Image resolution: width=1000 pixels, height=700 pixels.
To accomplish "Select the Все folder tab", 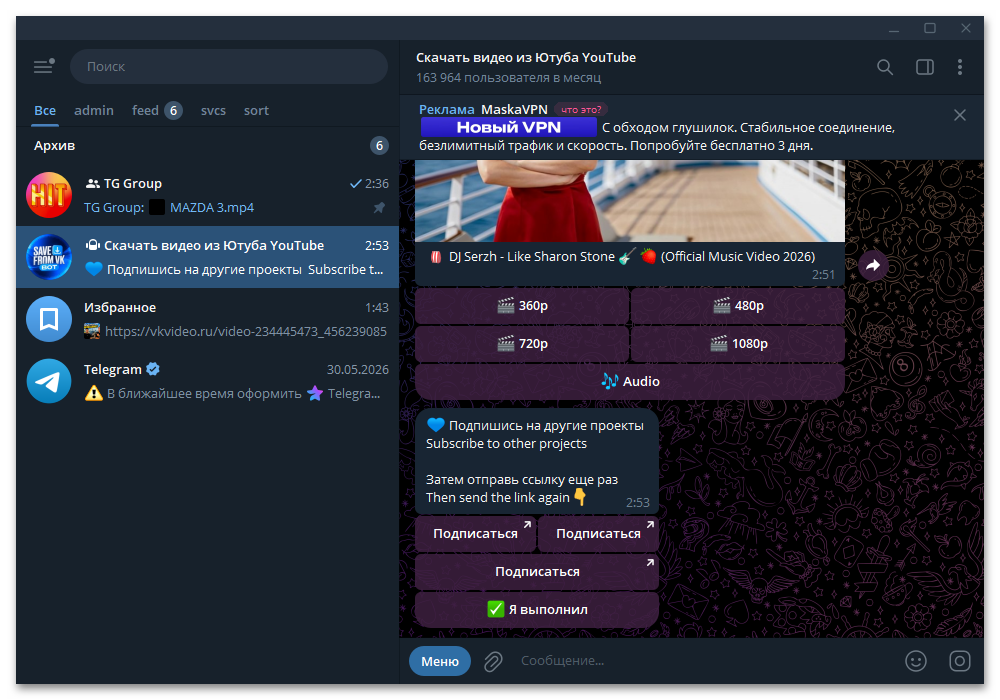I will (45, 110).
